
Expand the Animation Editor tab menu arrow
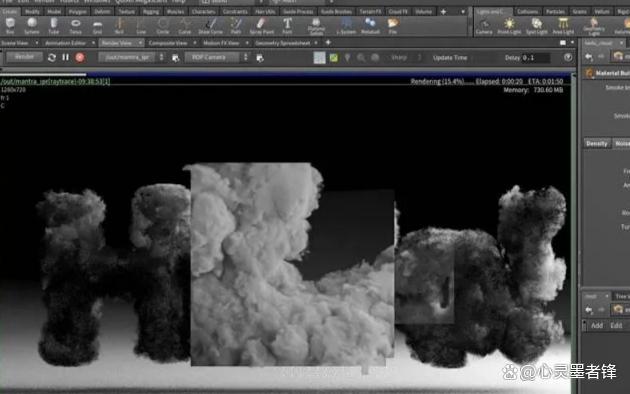coord(93,43)
